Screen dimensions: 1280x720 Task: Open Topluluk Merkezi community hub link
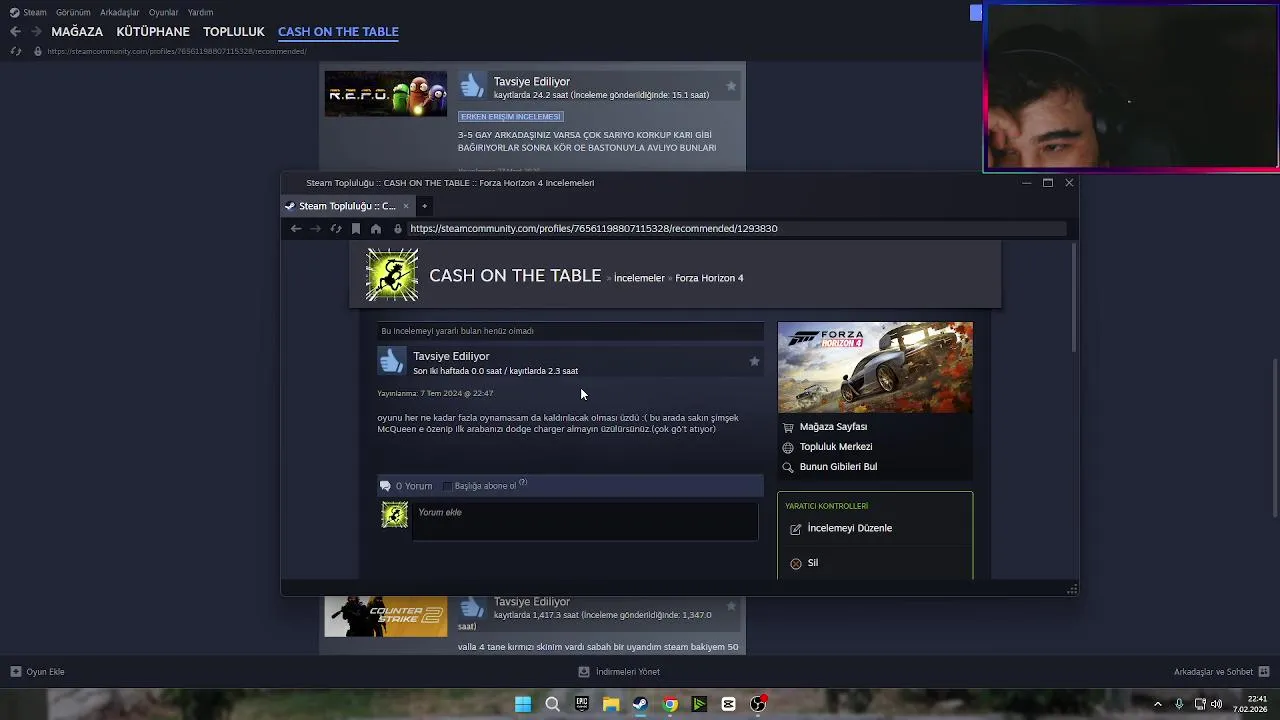click(x=836, y=447)
